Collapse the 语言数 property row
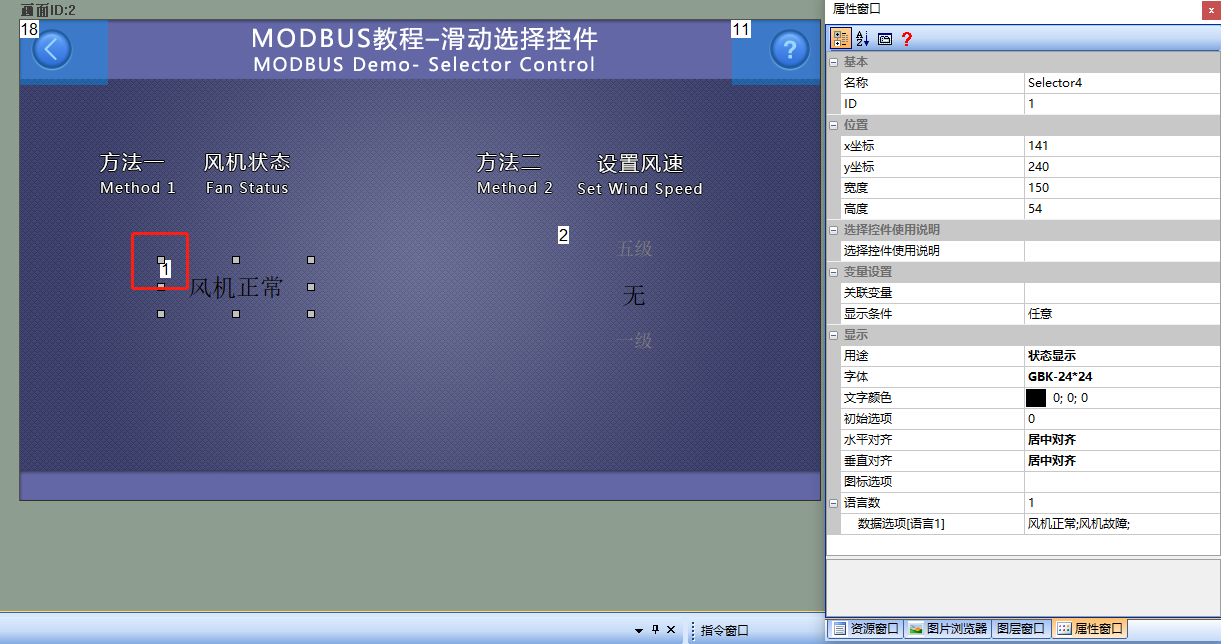This screenshot has width=1221, height=644. pos(833,503)
